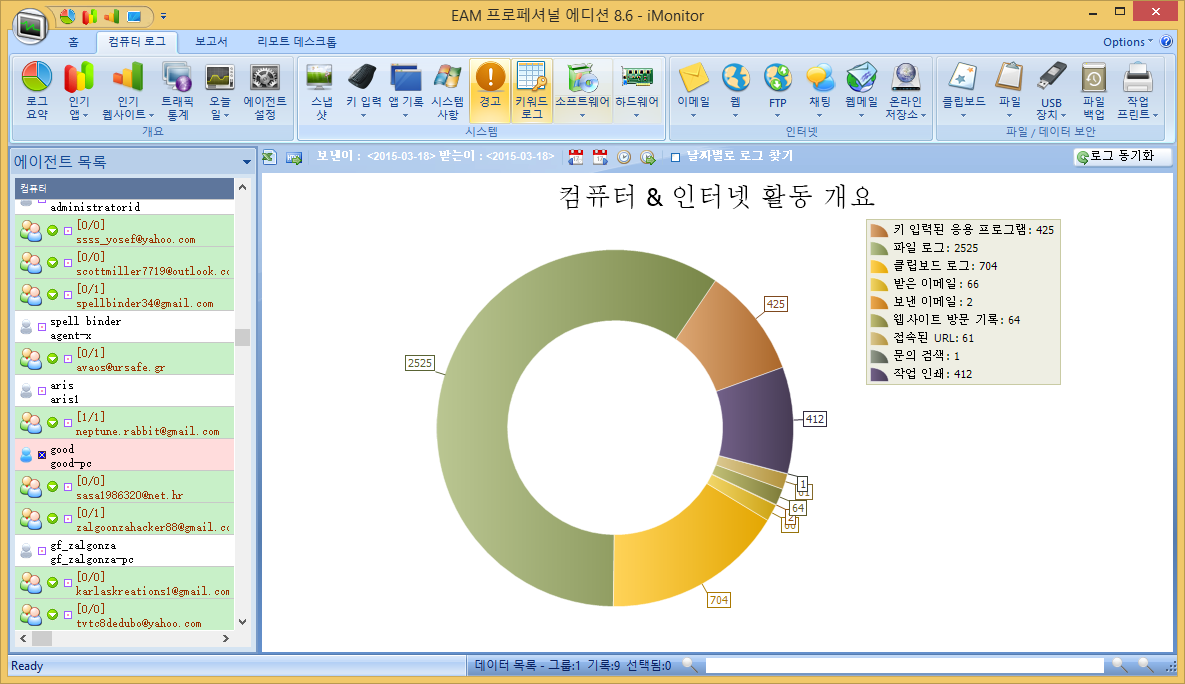Switch to the 홈 tab
The width and height of the screenshot is (1185, 684).
(73, 42)
